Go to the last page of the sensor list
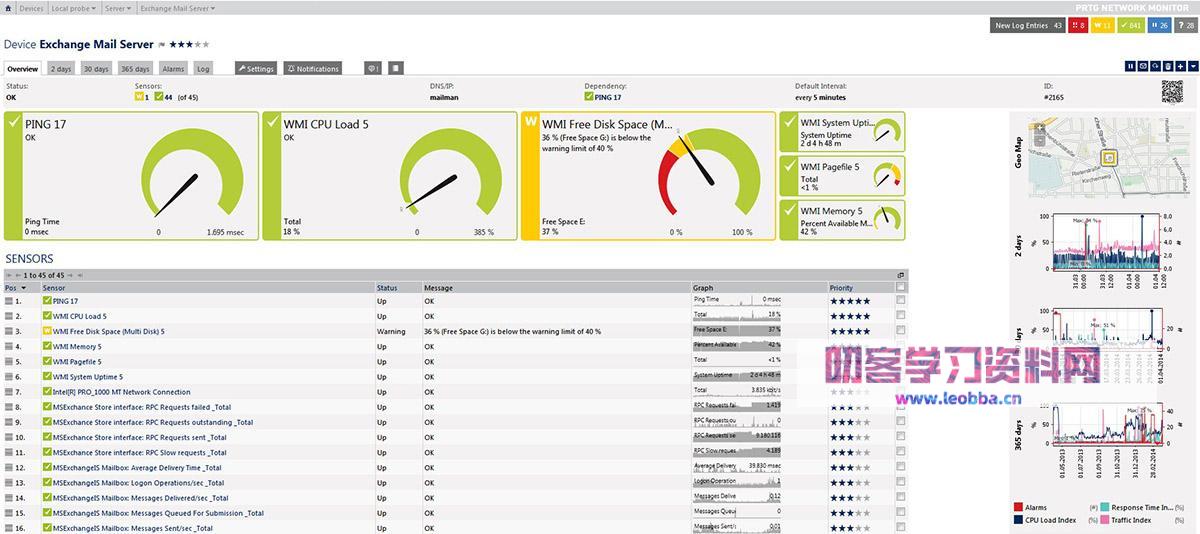1200x534 pixels. point(80,275)
